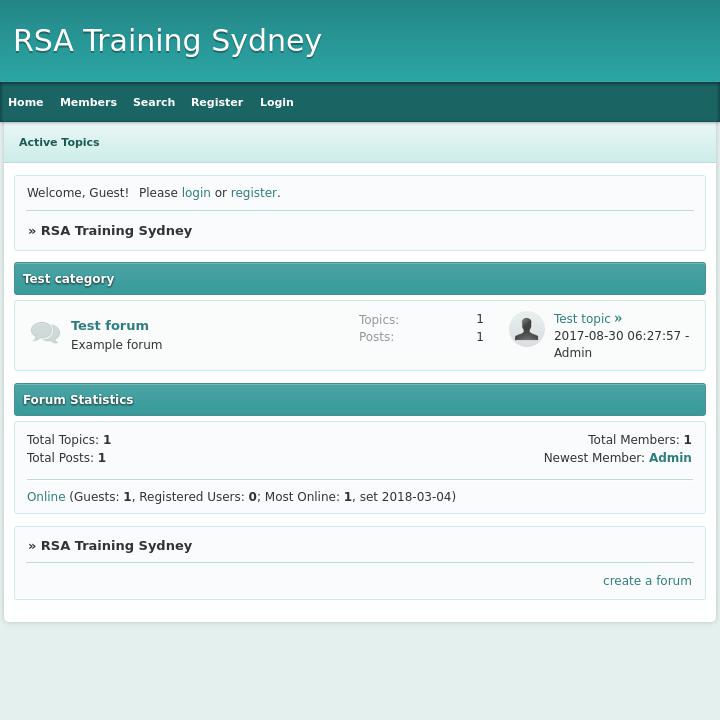The width and height of the screenshot is (720, 720).
Task: Open the Home menu item
Action: 26,102
